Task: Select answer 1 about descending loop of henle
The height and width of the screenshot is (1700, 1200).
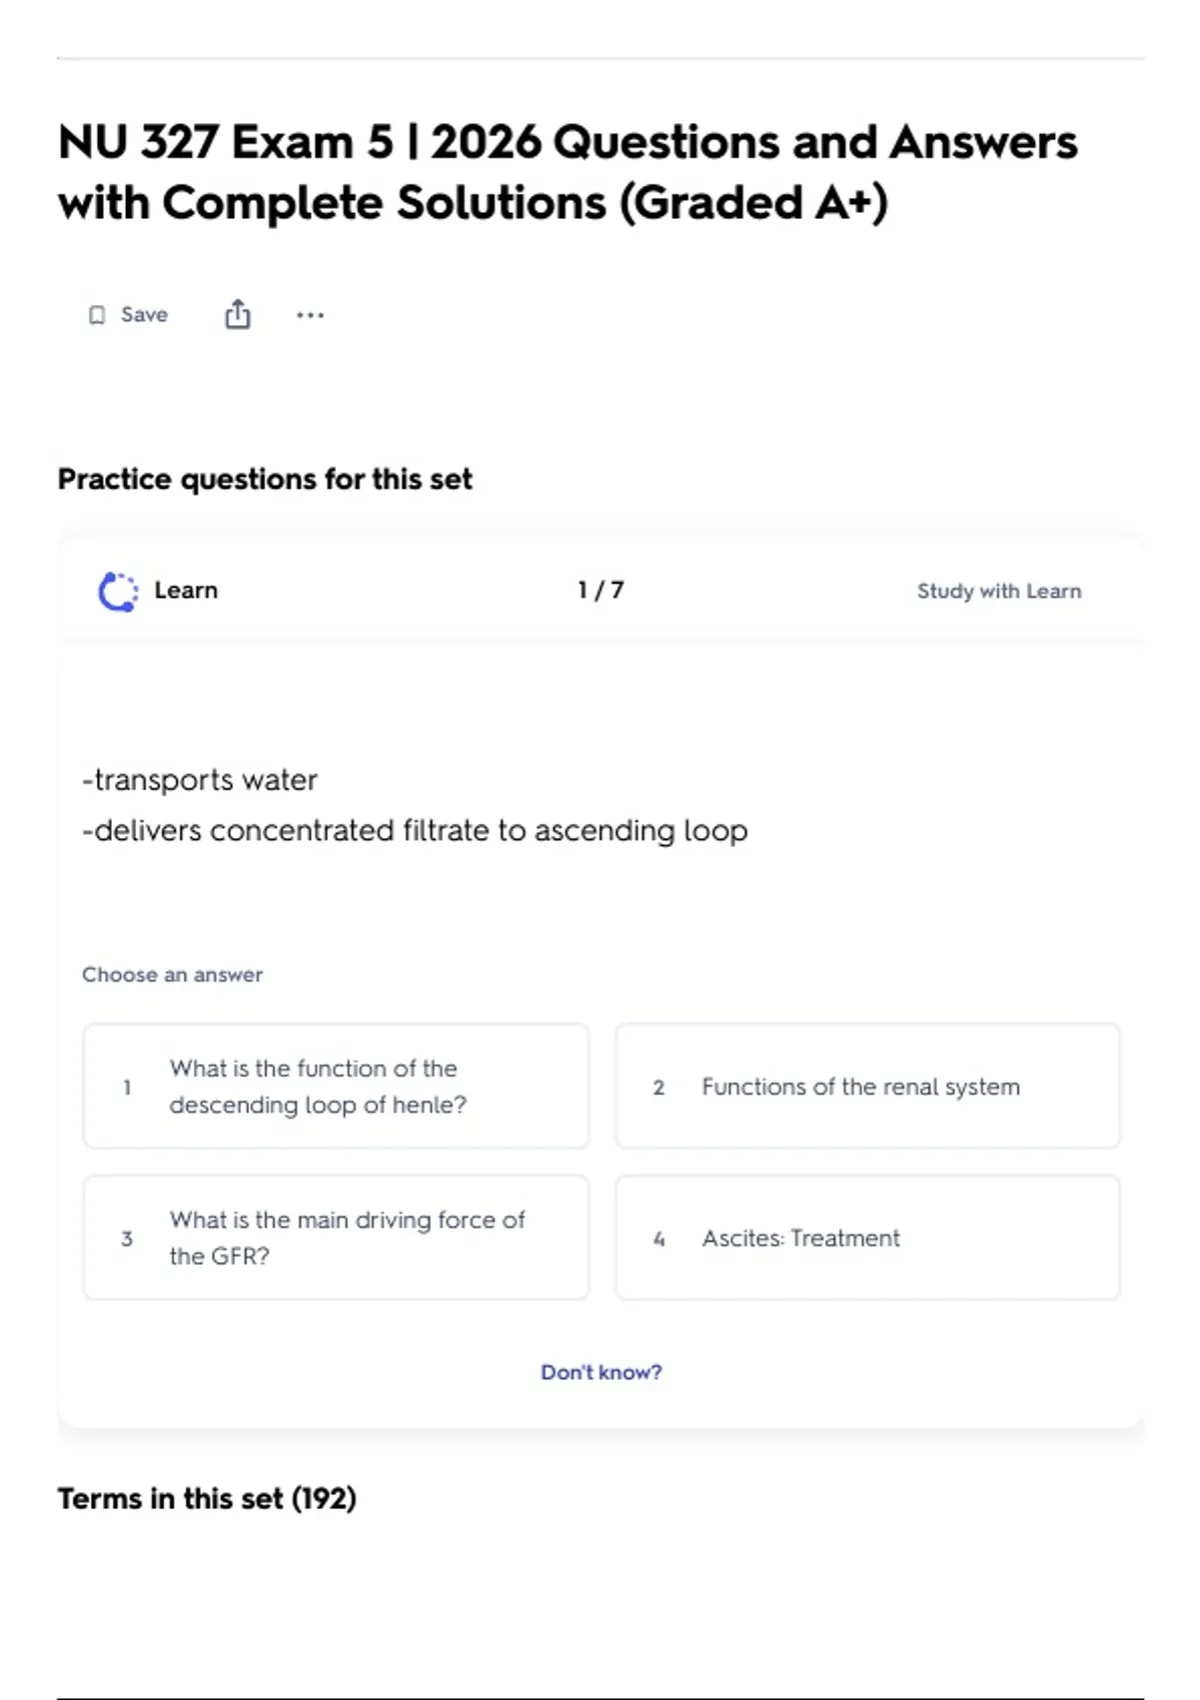Action: tap(336, 1086)
